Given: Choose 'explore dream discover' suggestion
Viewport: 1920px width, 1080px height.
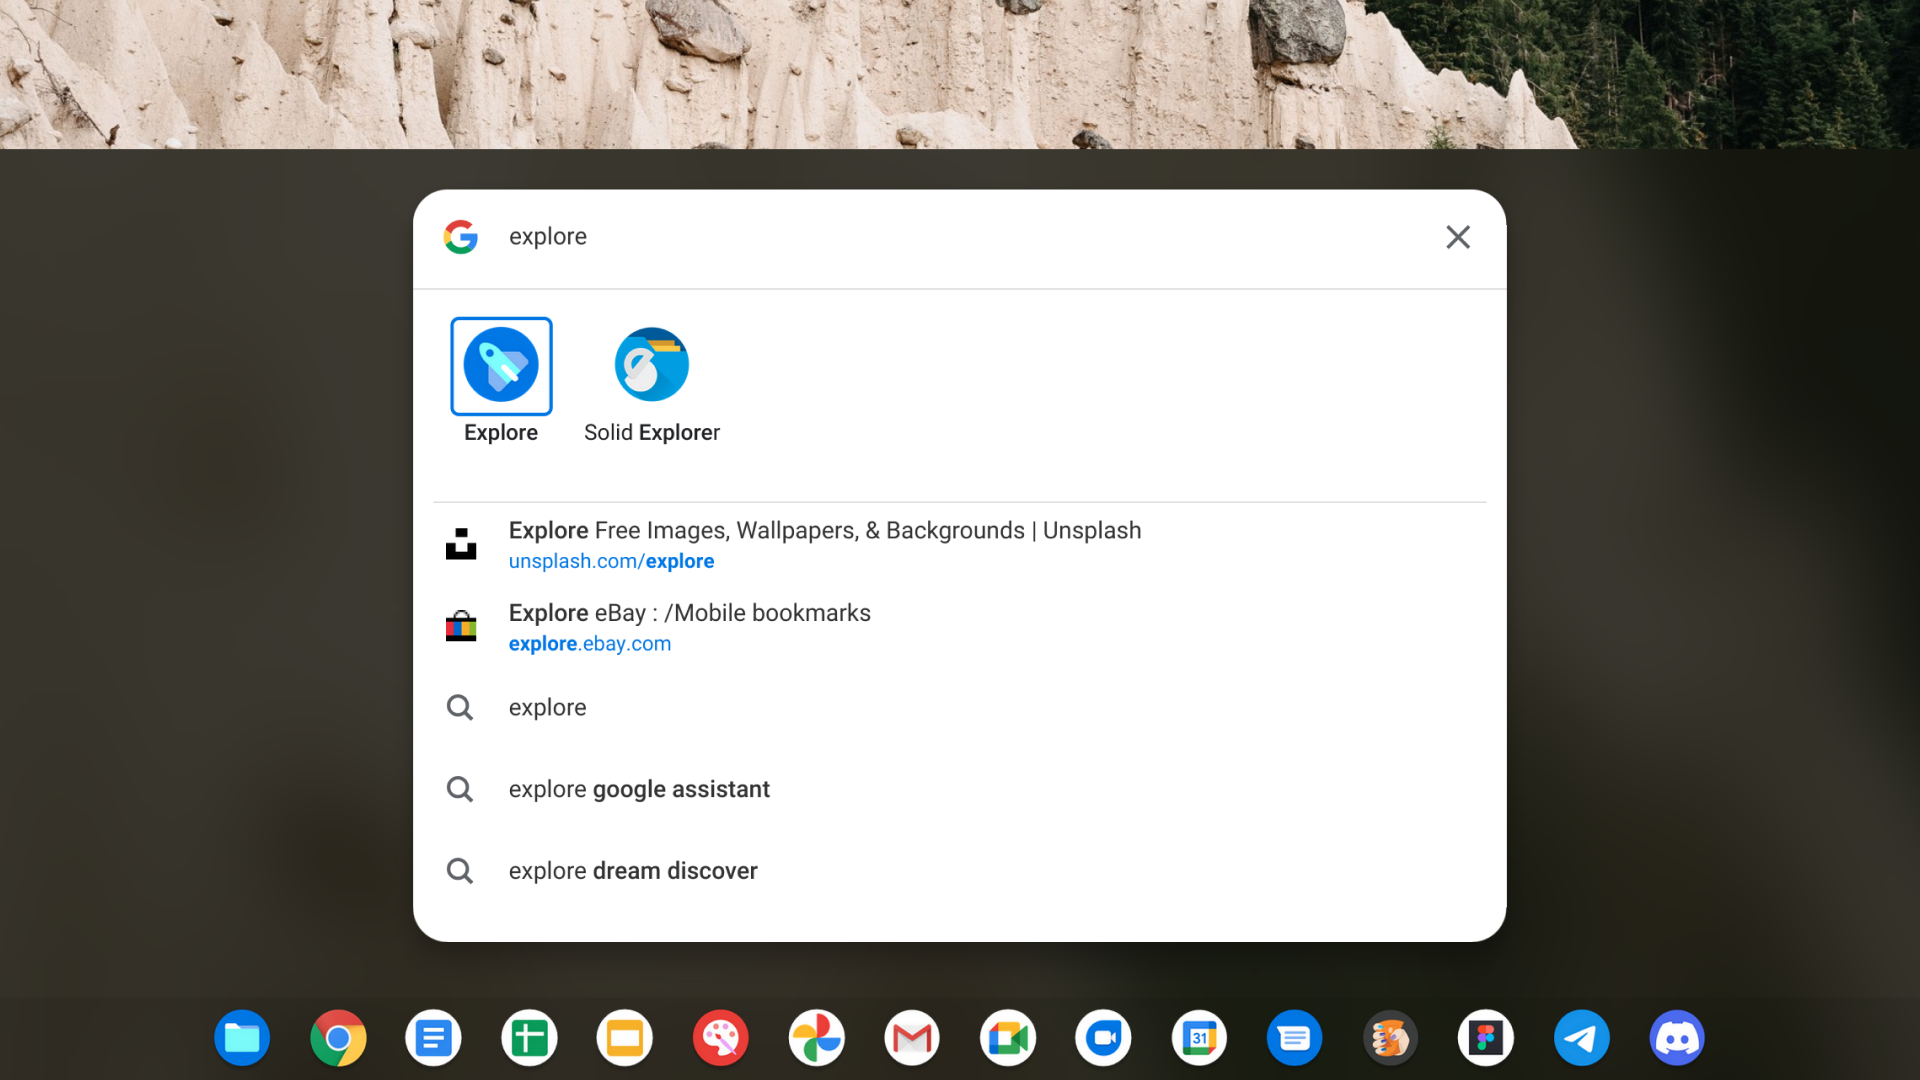Looking at the screenshot, I should 632,871.
